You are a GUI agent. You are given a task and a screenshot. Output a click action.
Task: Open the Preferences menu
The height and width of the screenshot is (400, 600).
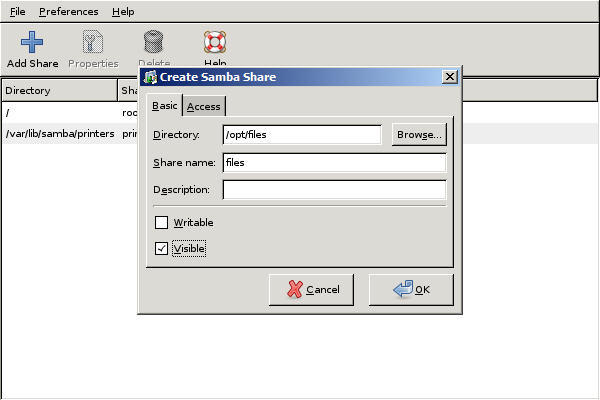coord(68,12)
